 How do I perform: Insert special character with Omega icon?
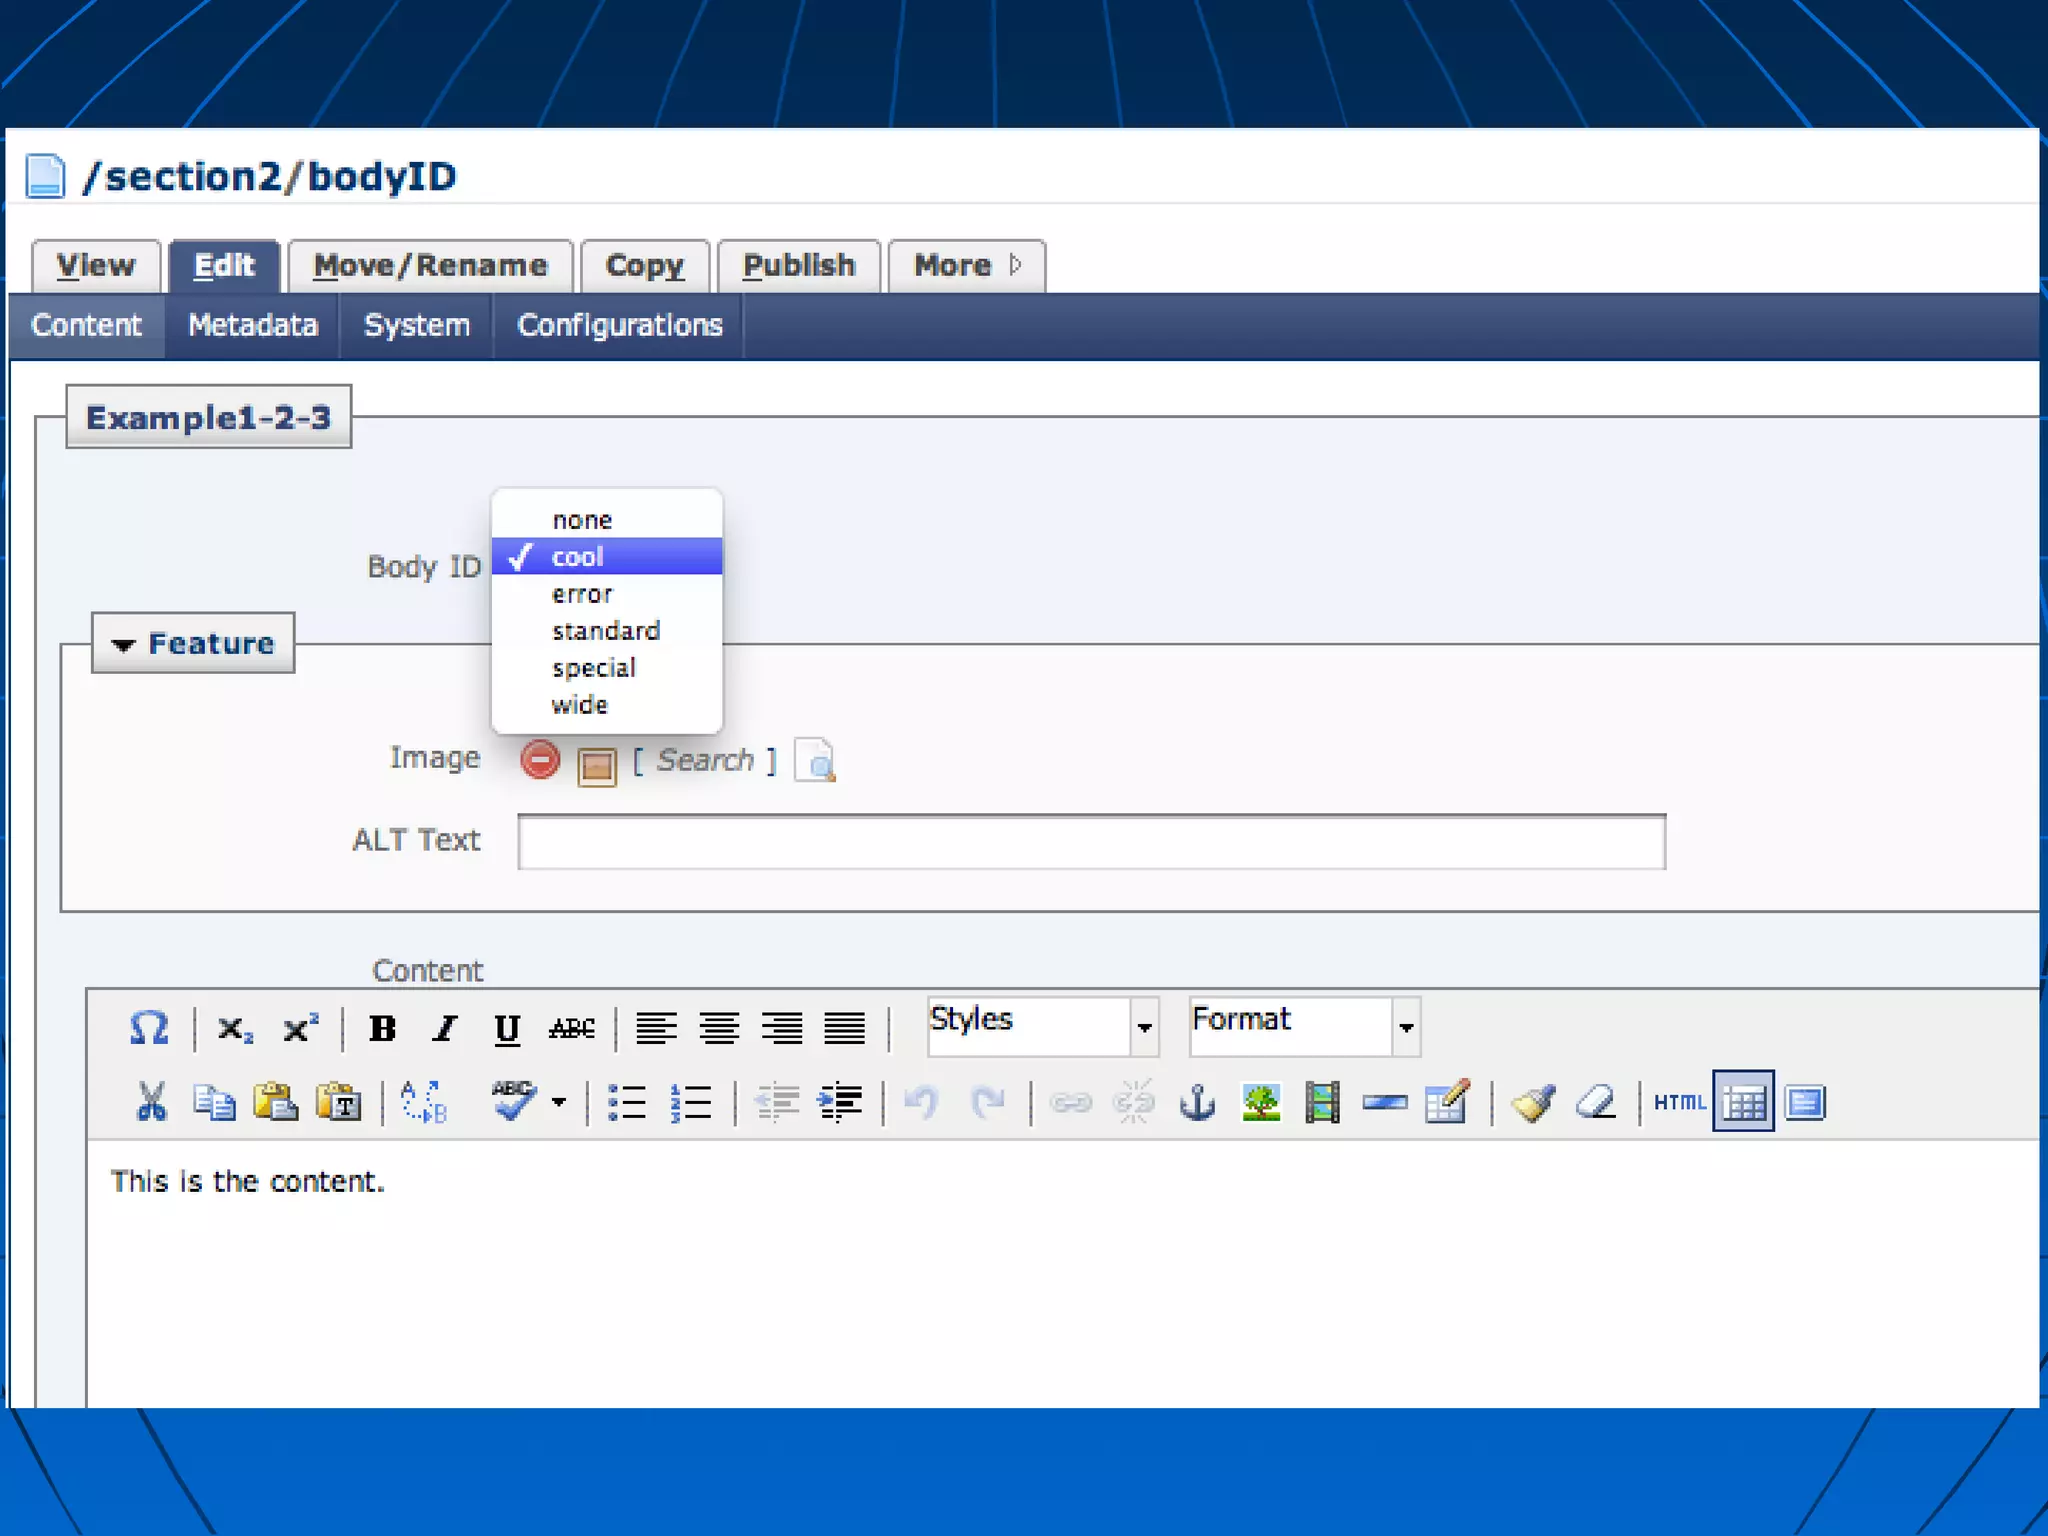(x=149, y=1028)
